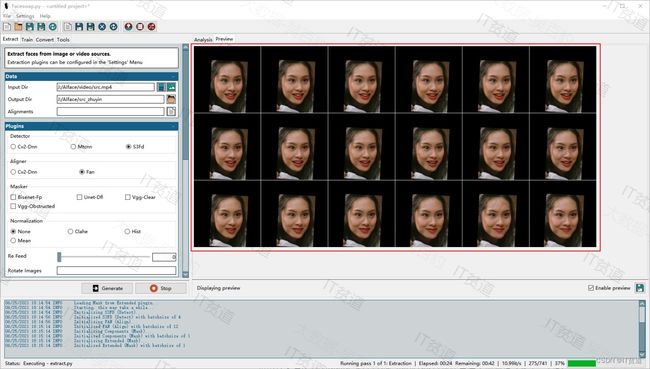Image resolution: width=650 pixels, height=369 pixels.
Task: Click 'Running pass 1 of 1: Extraction' text
Action: point(376,363)
